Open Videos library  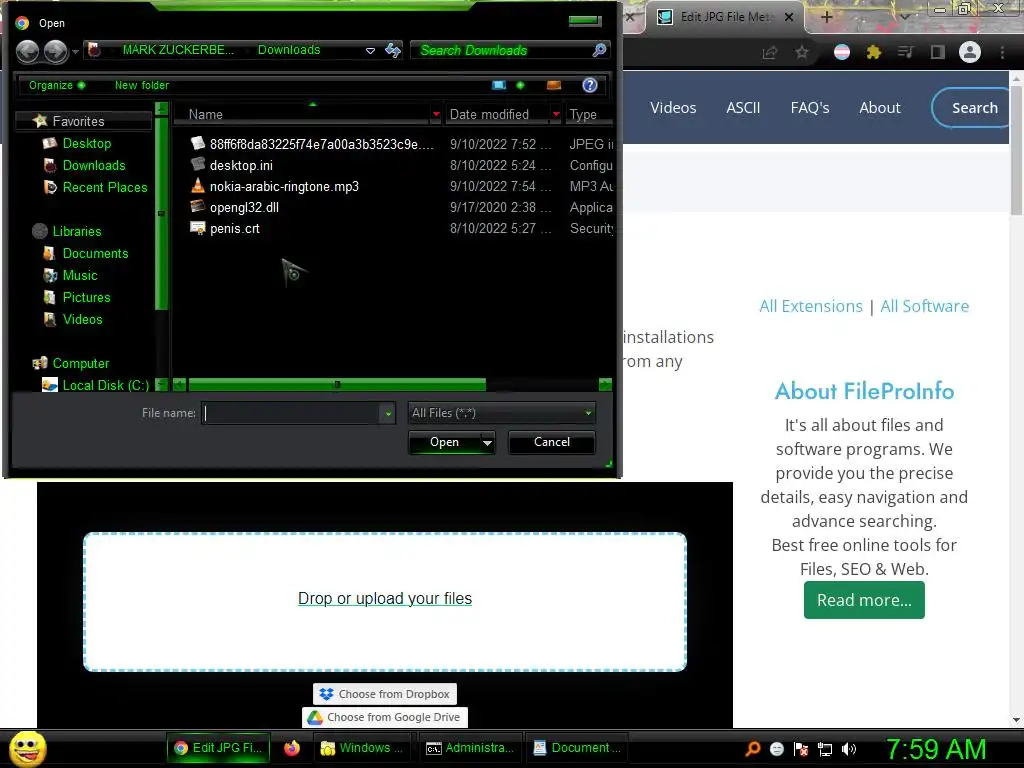[x=82, y=319]
